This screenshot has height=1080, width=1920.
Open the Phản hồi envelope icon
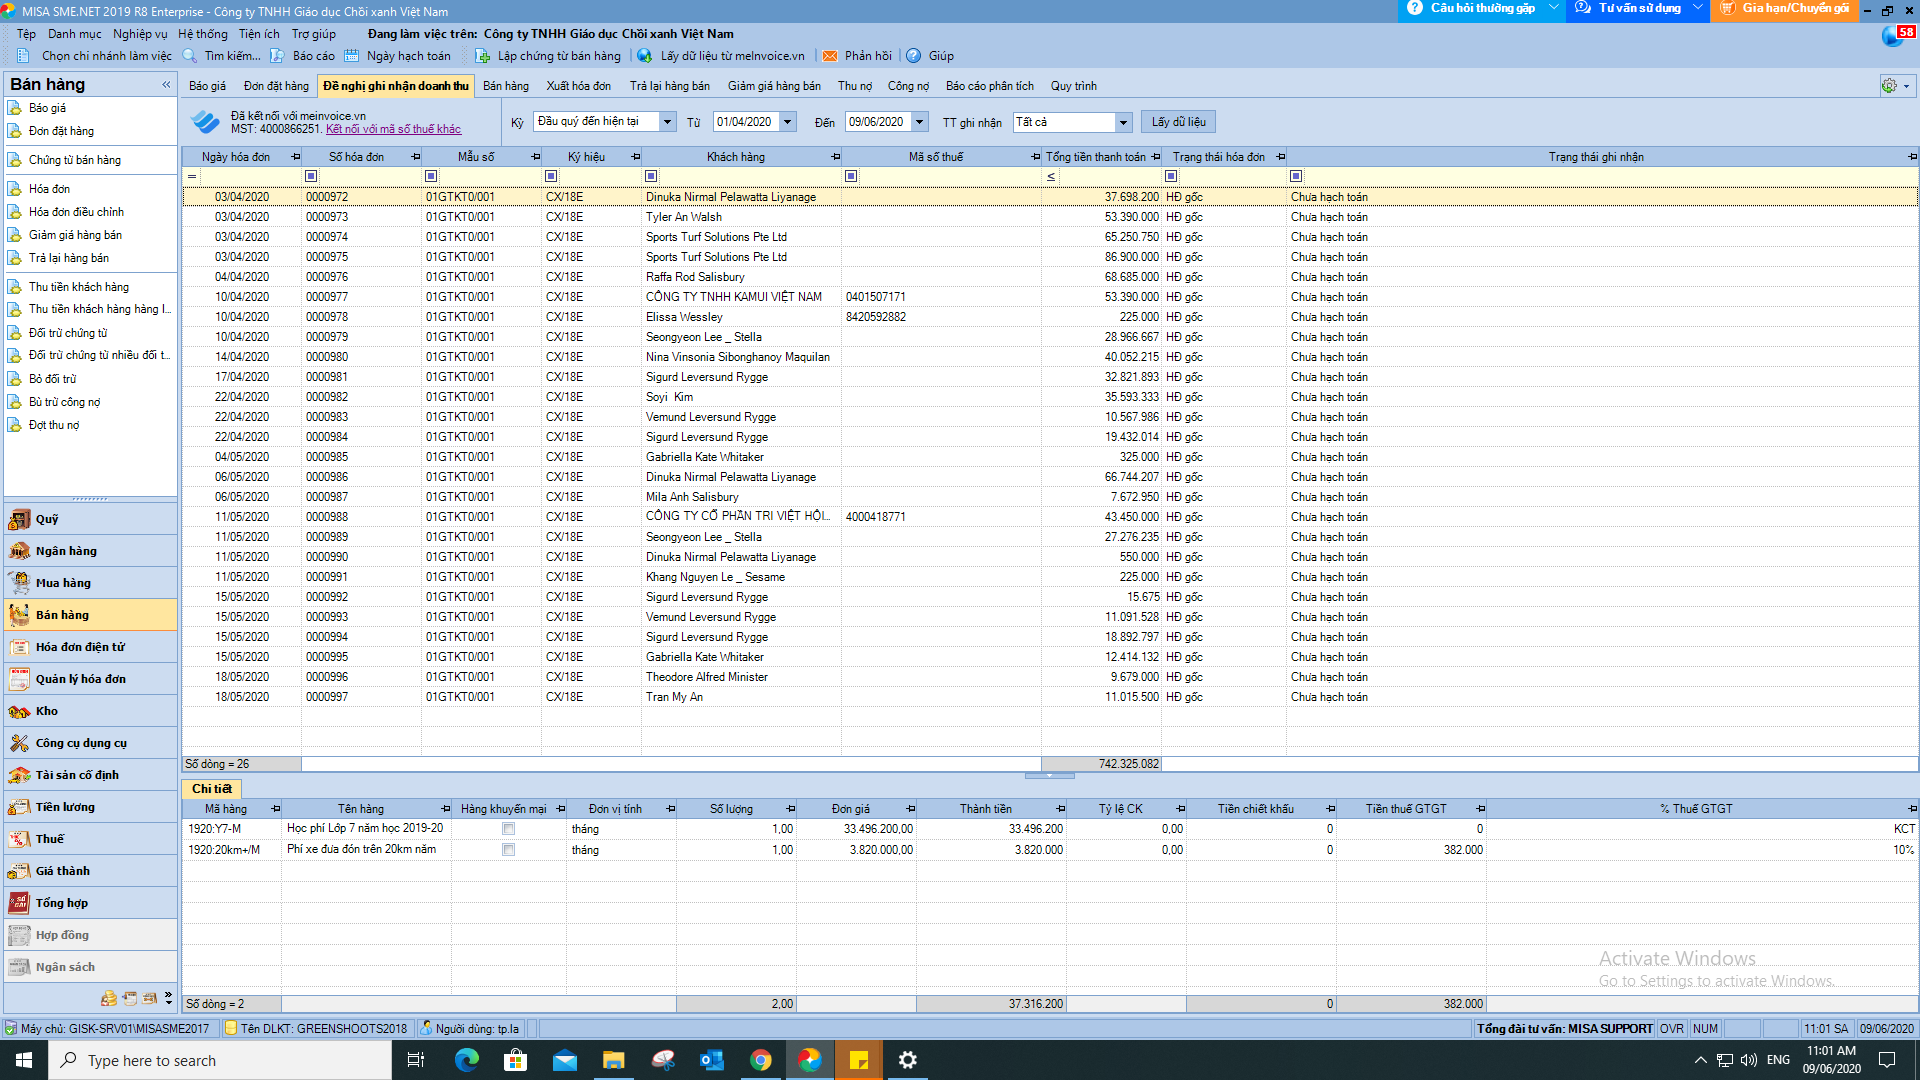click(830, 56)
